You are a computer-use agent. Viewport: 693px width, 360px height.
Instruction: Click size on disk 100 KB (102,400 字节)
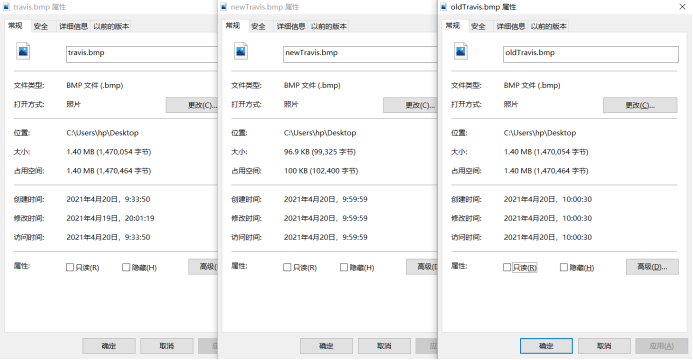tap(321, 171)
